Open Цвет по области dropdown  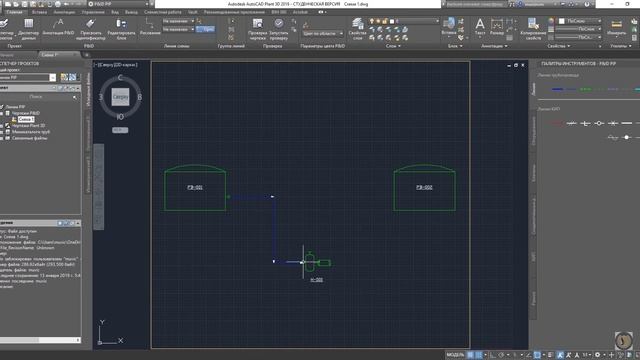click(322, 33)
